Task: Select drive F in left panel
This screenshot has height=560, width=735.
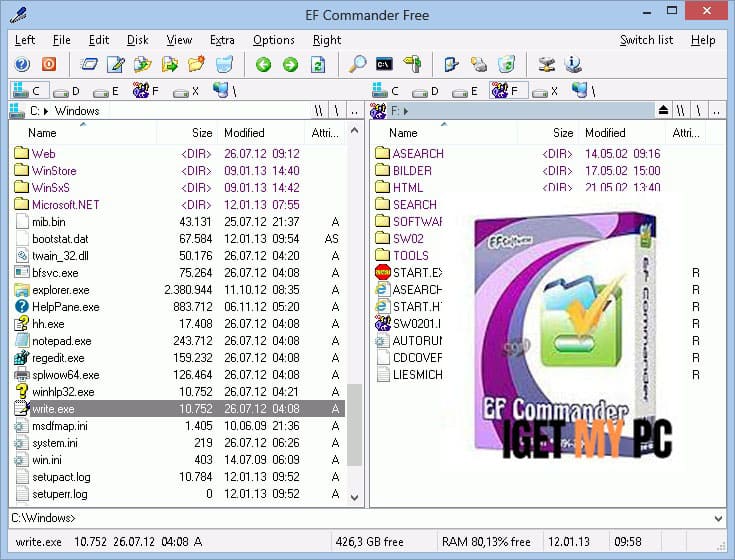Action: pyautogui.click(x=146, y=90)
